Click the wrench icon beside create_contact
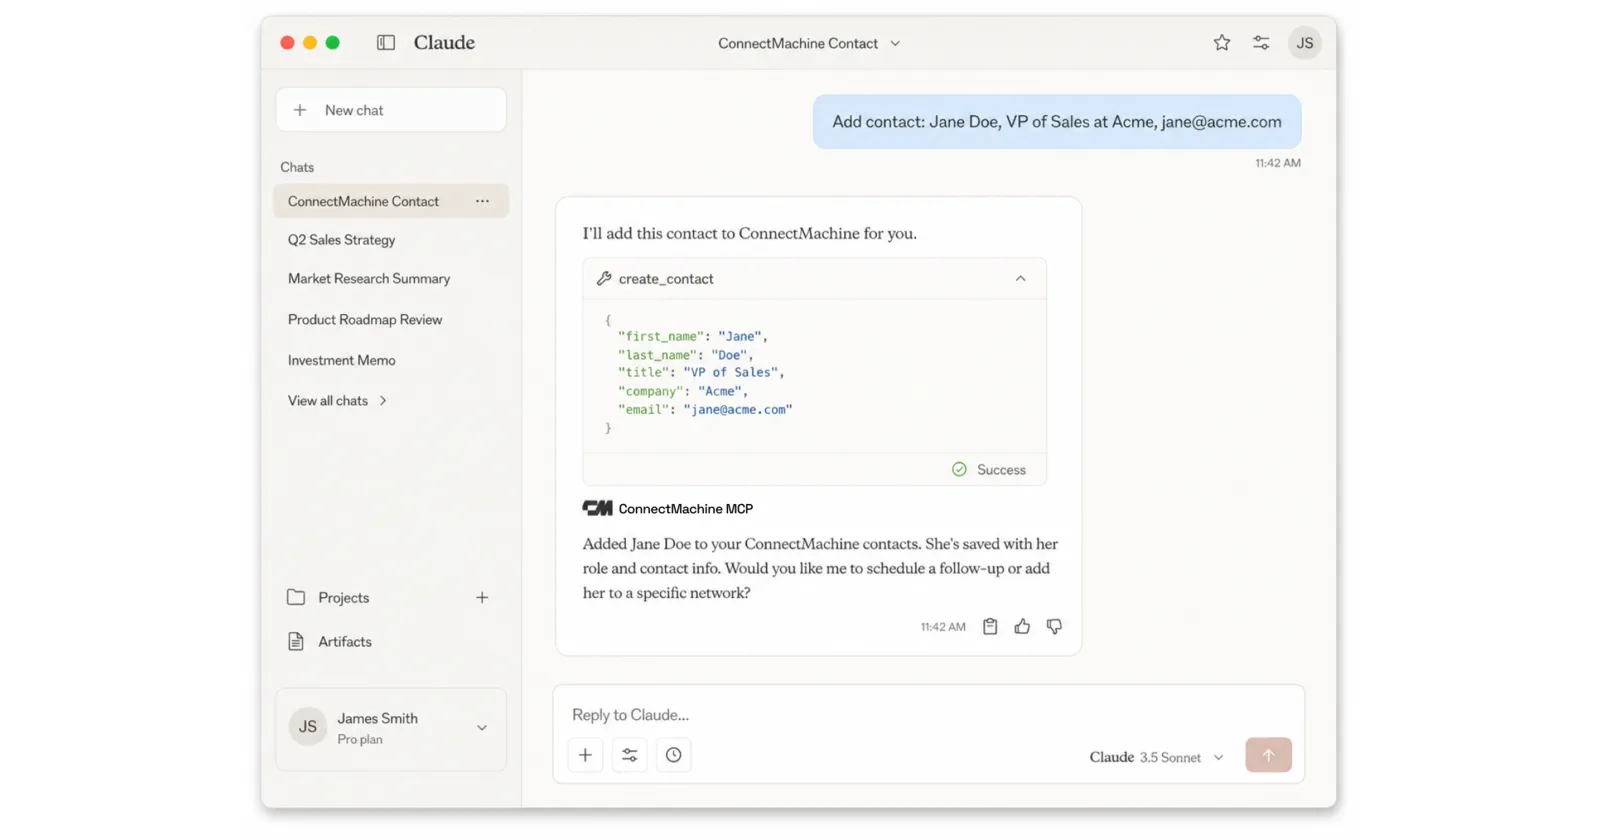 604,279
